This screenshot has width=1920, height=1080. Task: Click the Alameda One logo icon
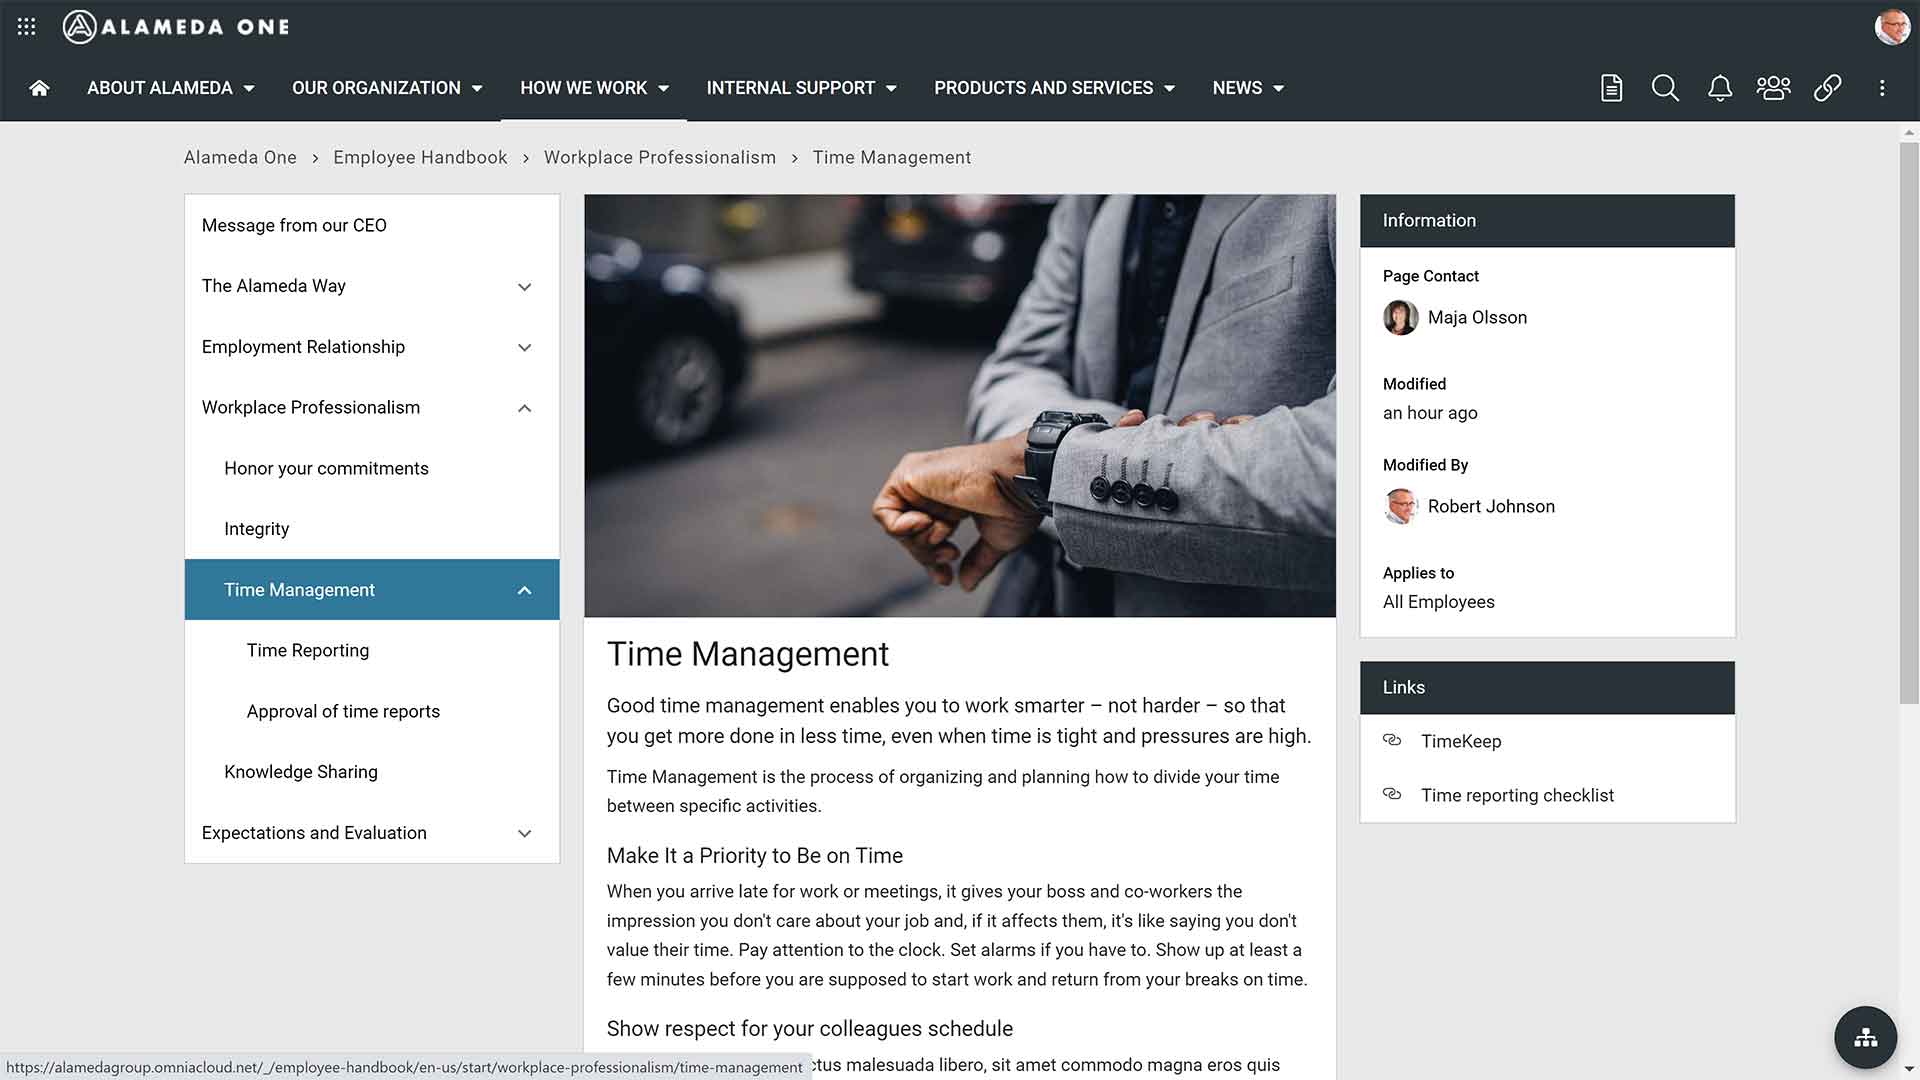coord(80,26)
